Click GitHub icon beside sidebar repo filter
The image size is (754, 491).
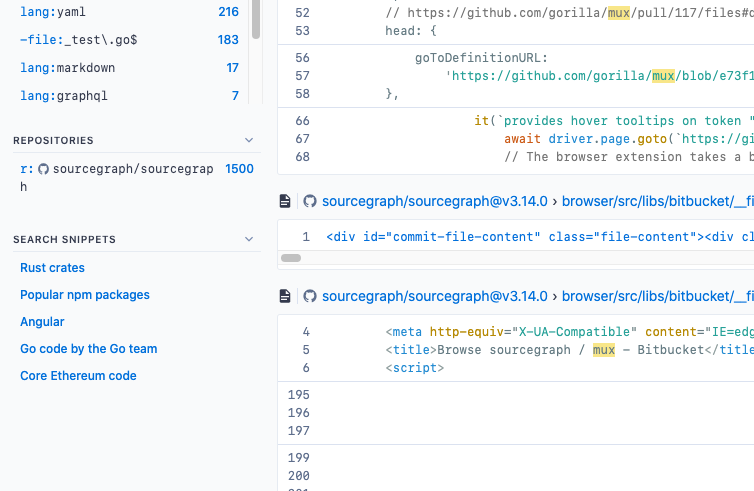pos(43,169)
